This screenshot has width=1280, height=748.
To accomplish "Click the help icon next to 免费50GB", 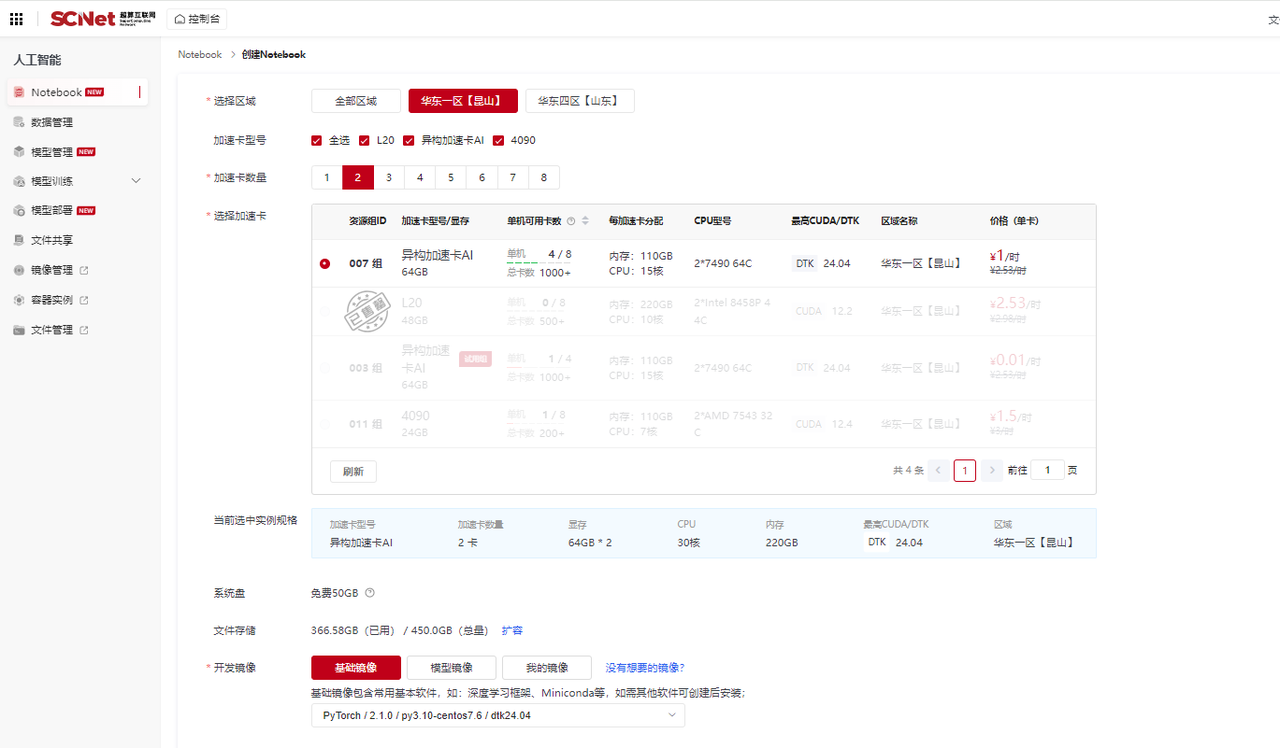I will click(370, 593).
